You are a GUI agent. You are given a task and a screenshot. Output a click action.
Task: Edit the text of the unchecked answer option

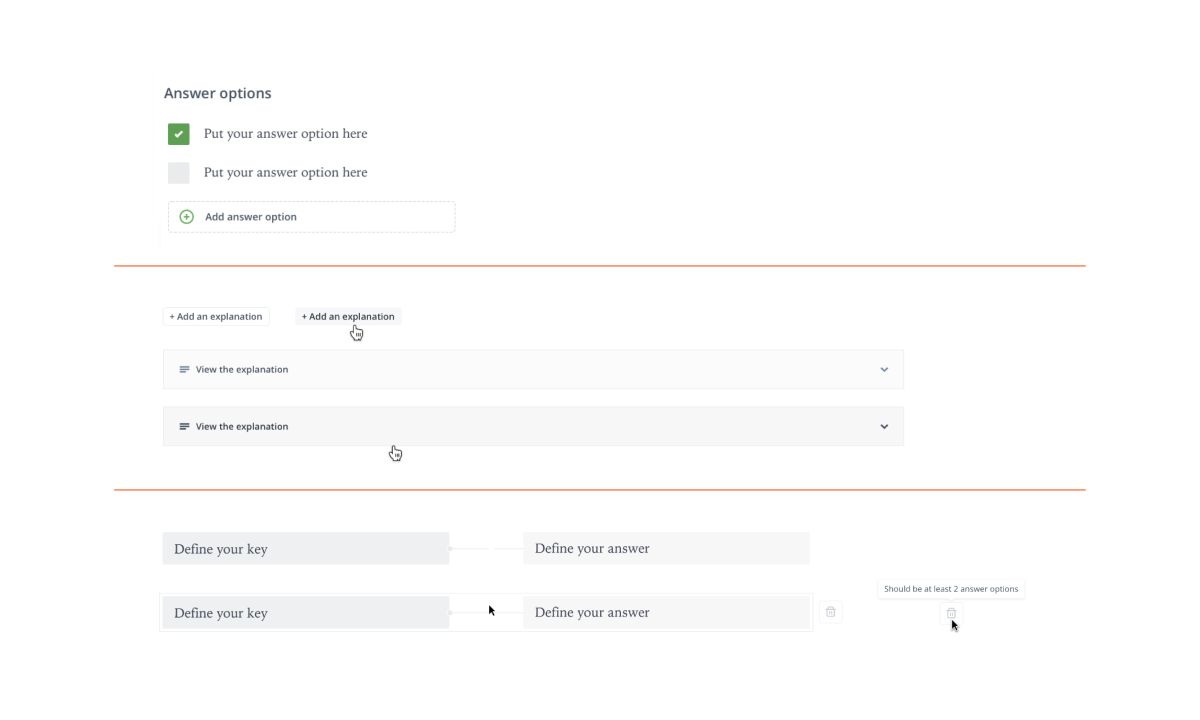click(x=285, y=173)
